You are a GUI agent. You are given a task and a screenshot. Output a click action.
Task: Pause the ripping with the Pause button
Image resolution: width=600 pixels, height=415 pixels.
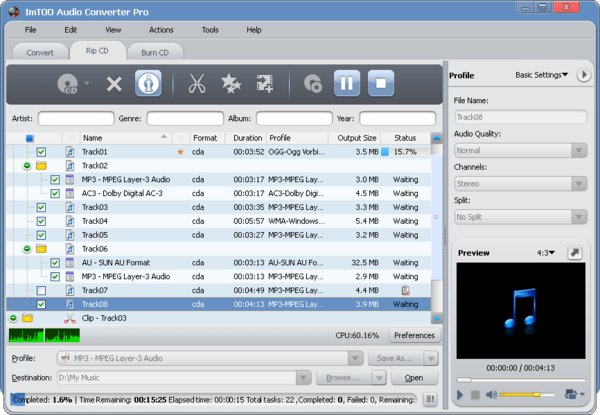tap(346, 83)
